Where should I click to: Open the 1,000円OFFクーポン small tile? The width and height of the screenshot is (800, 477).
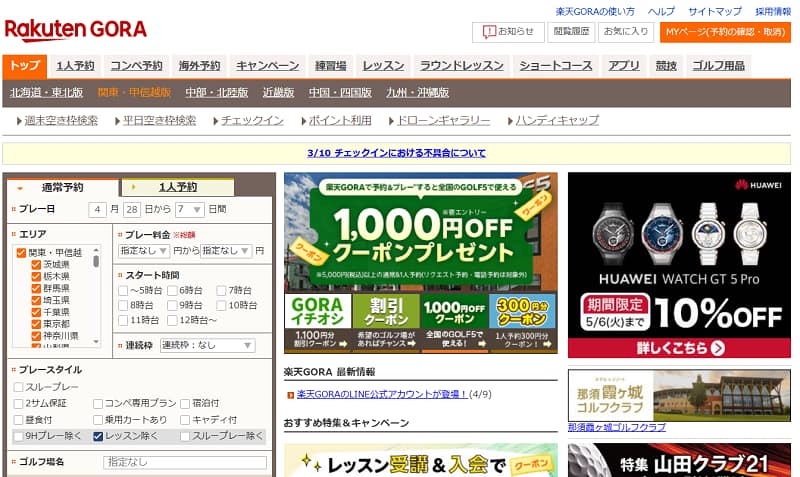pos(455,322)
